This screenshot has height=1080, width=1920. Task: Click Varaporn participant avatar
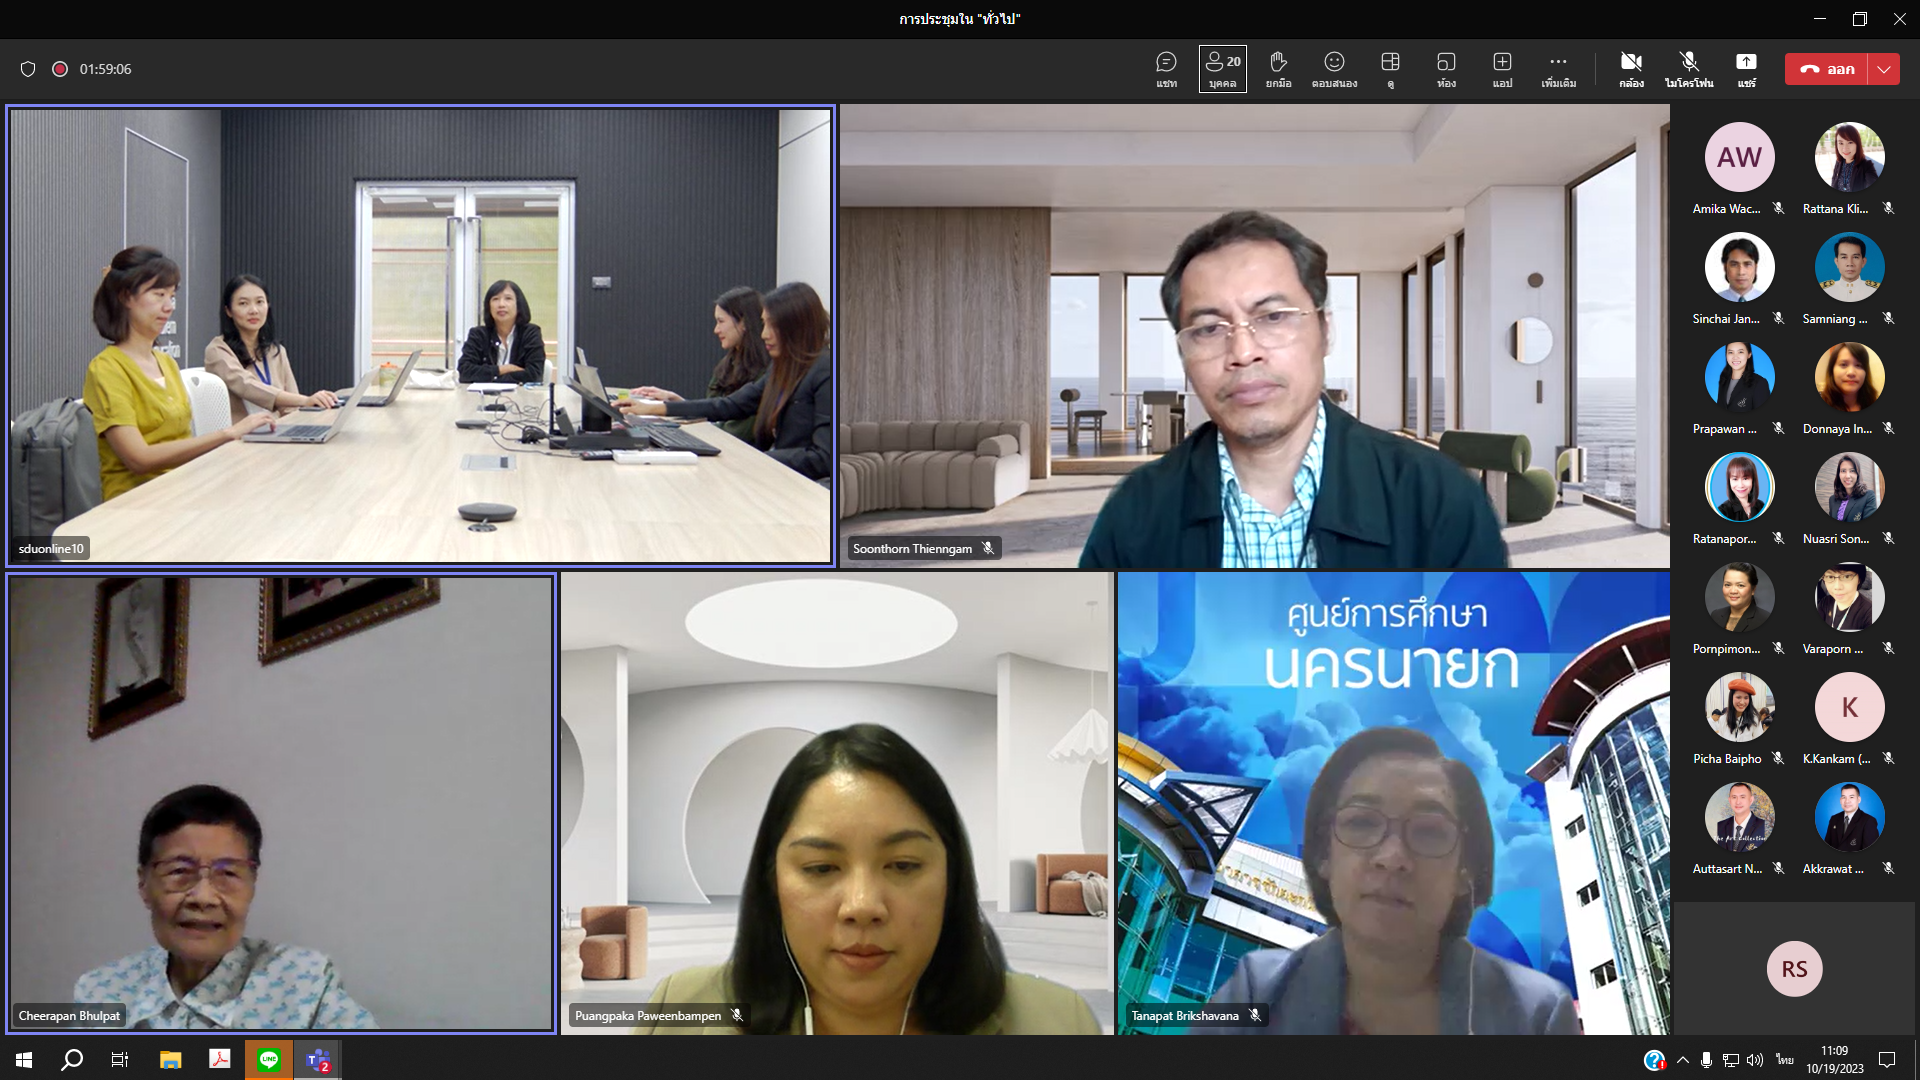point(1849,597)
